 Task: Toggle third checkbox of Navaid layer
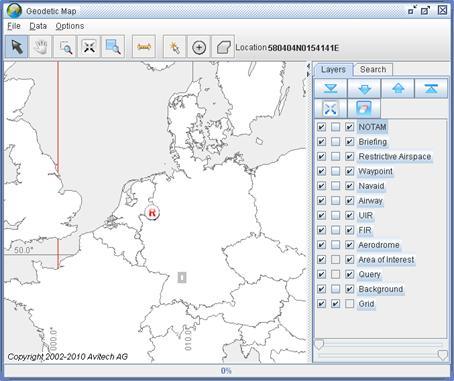(x=349, y=186)
